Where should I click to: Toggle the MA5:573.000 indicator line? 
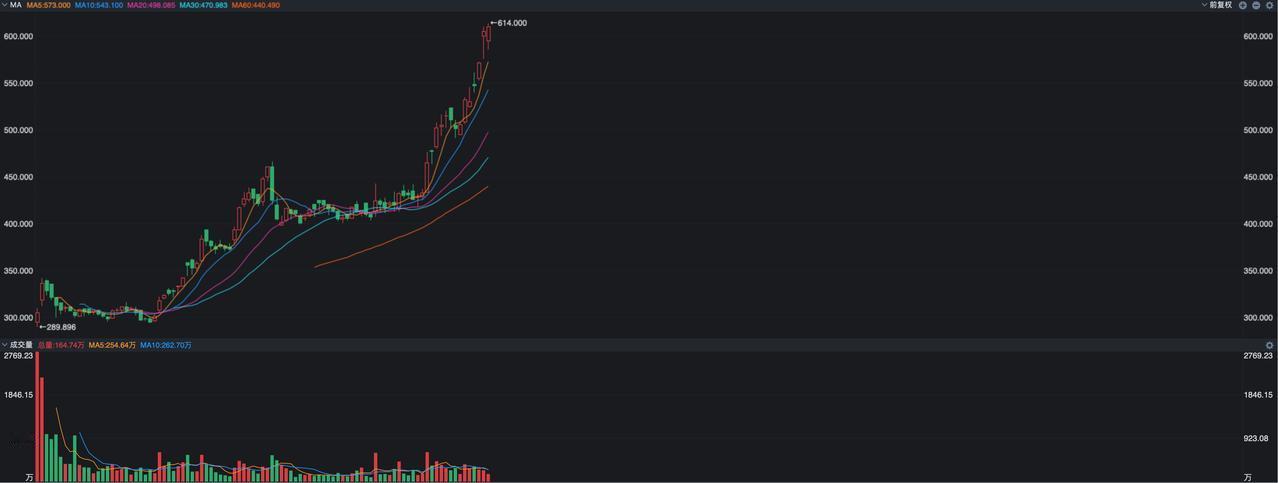click(x=49, y=5)
